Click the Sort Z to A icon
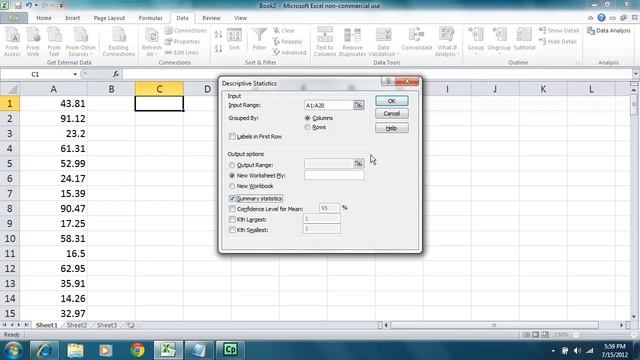 coord(218,49)
